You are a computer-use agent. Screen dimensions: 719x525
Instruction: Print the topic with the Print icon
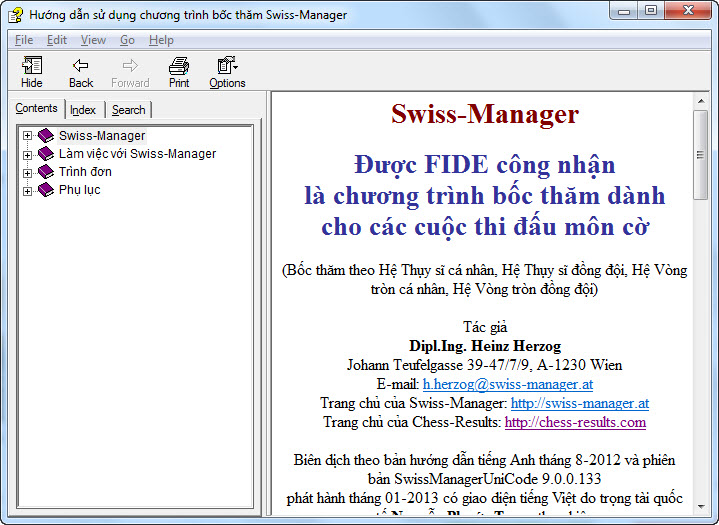[179, 72]
